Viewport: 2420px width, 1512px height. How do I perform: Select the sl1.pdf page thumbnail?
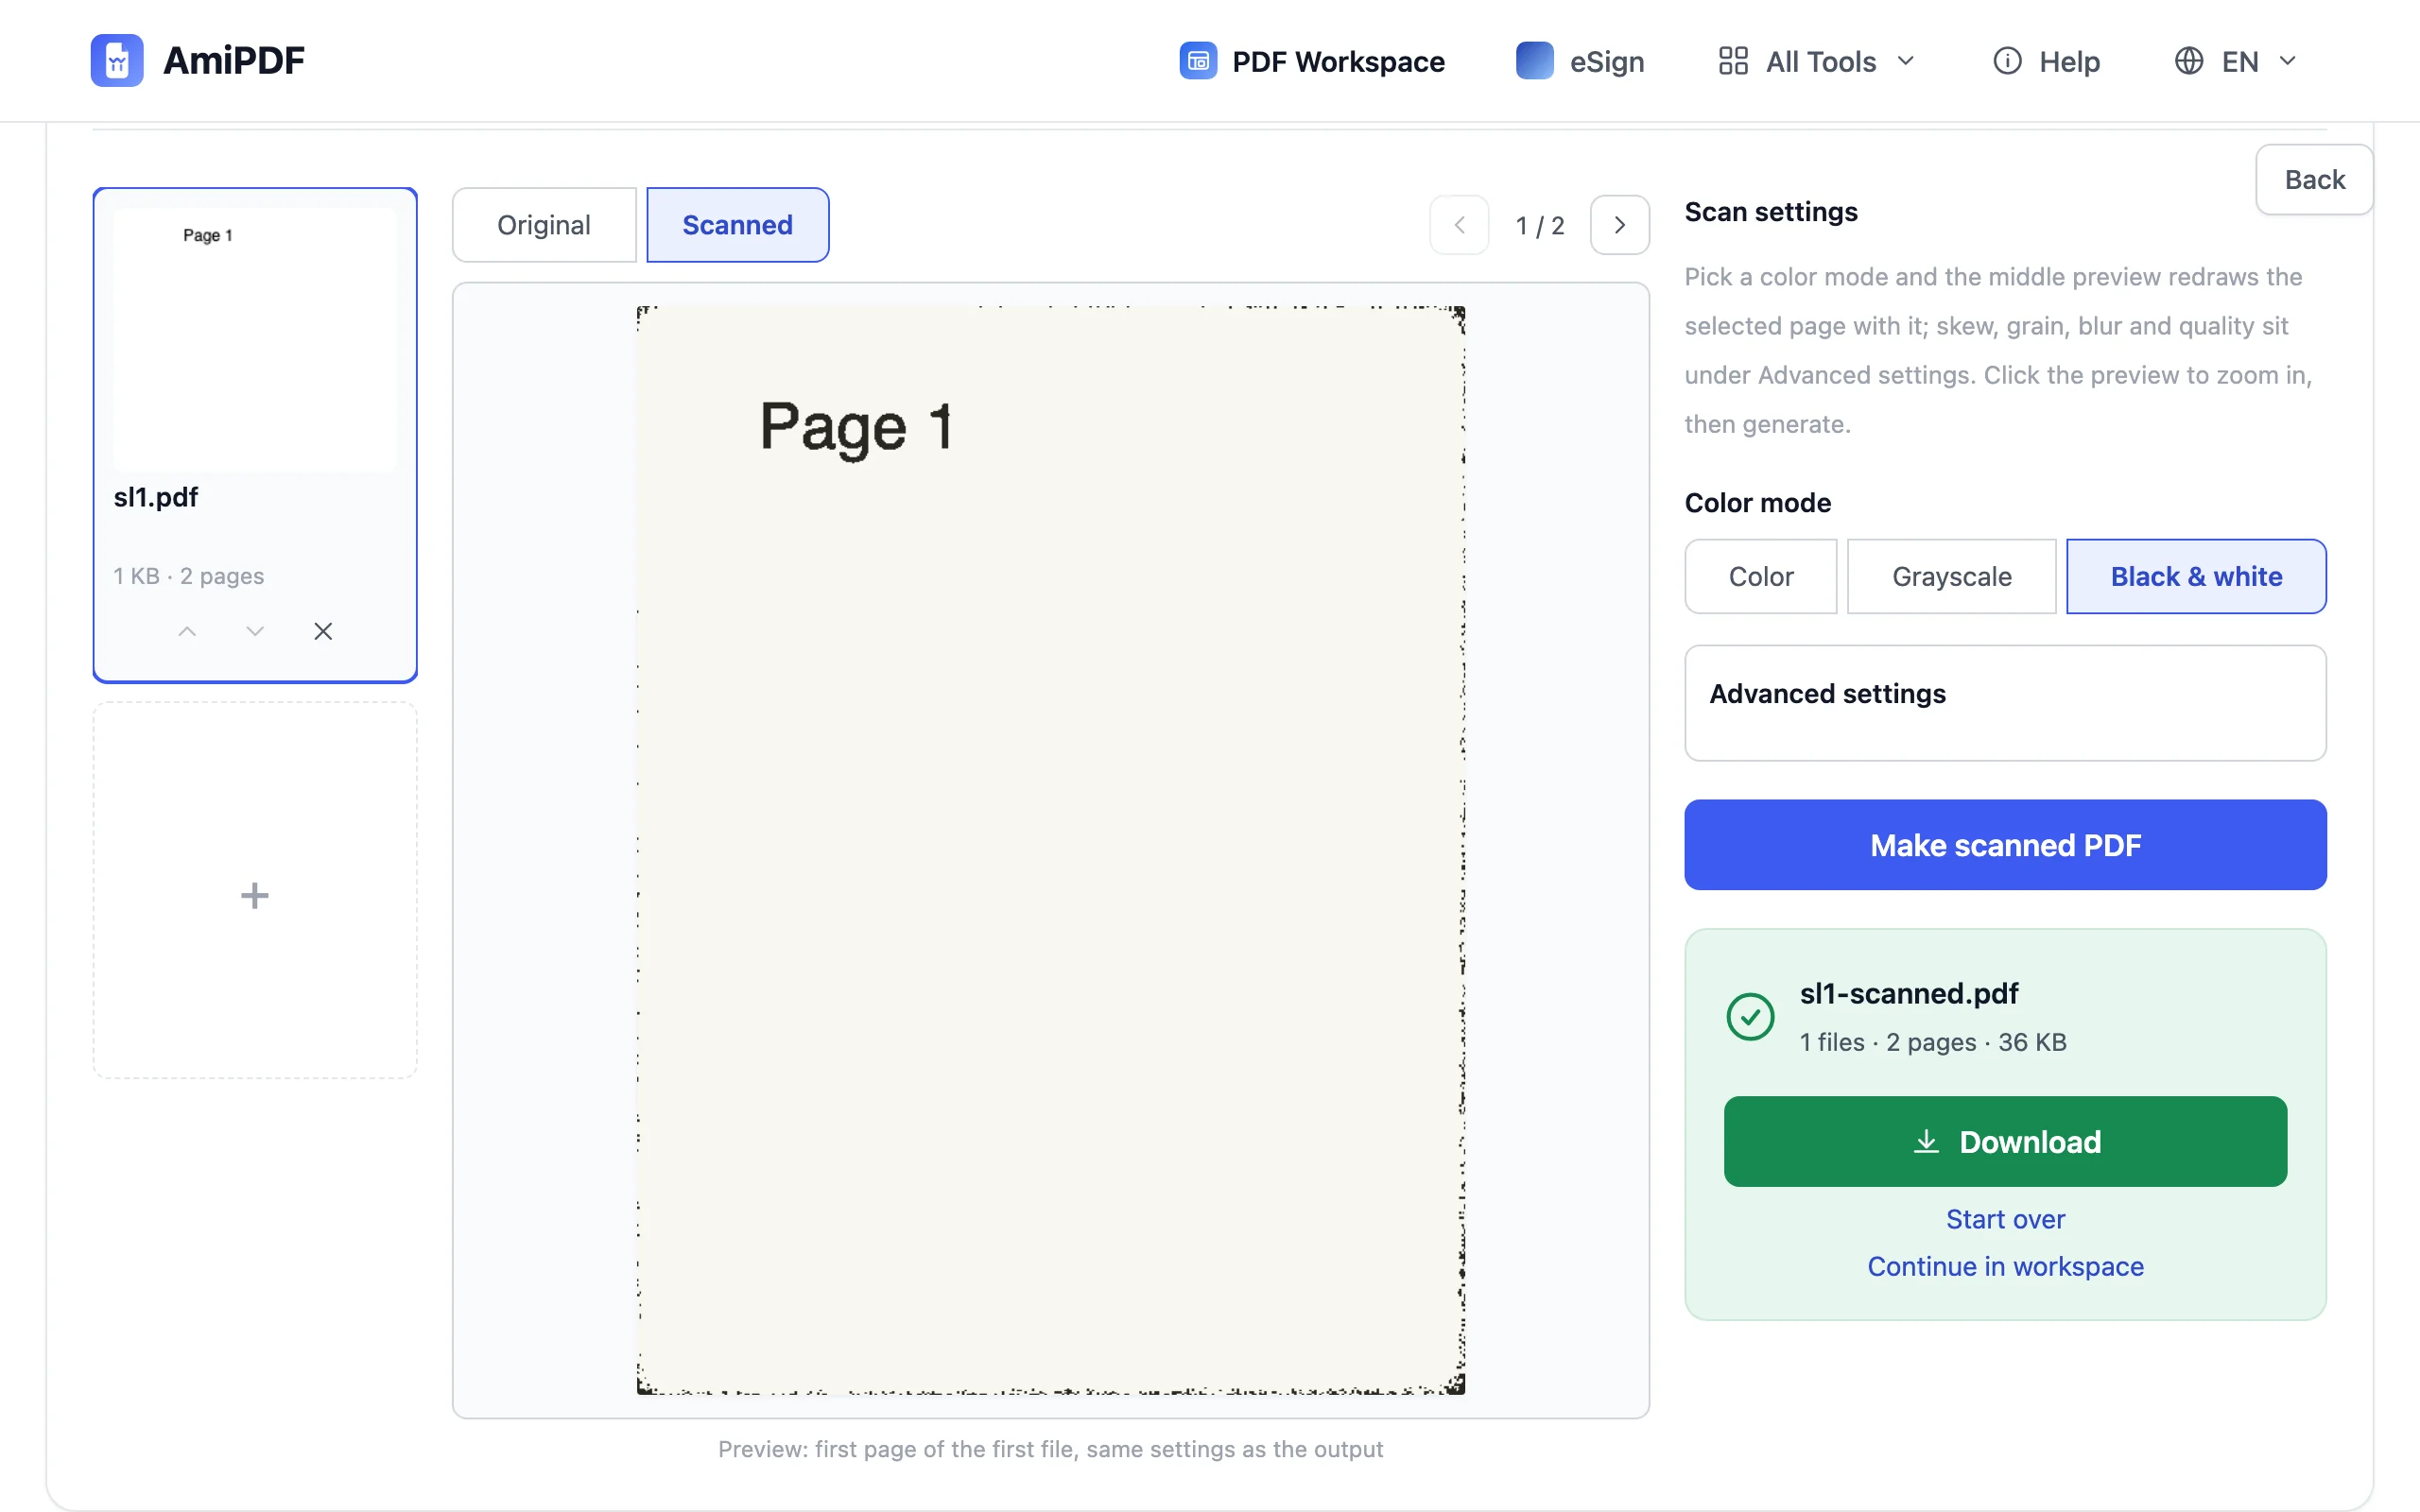pos(255,339)
